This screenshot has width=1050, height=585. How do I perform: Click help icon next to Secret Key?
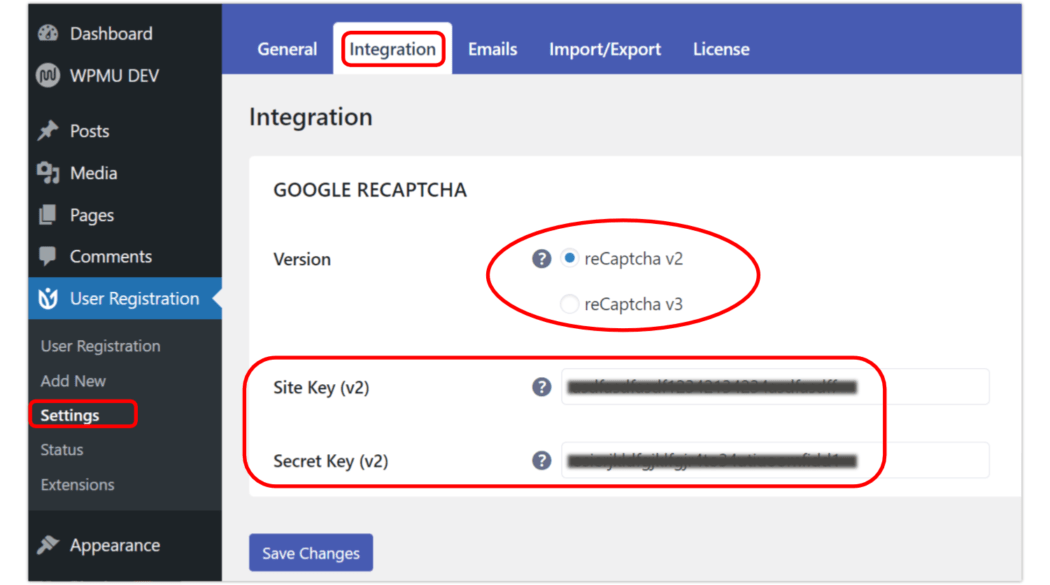[x=541, y=461]
